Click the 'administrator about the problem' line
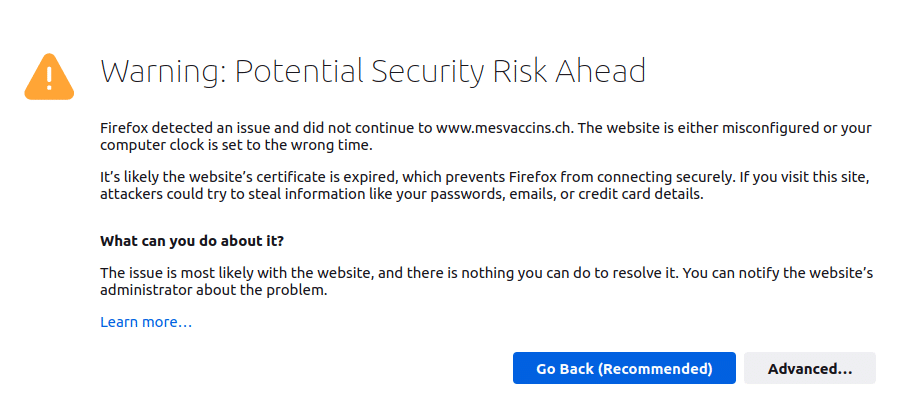Image resolution: width=901 pixels, height=416 pixels. pyautogui.click(x=214, y=291)
